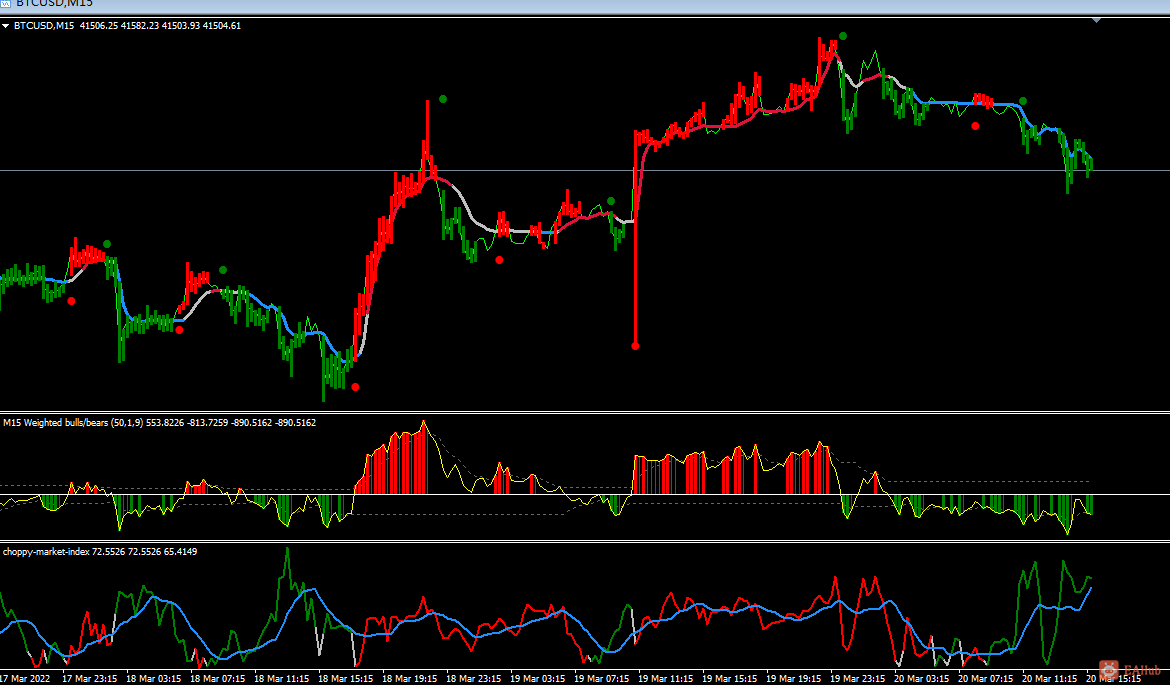1170x685 pixels.
Task: Select the close price value 41504.61
Action: (x=222, y=25)
